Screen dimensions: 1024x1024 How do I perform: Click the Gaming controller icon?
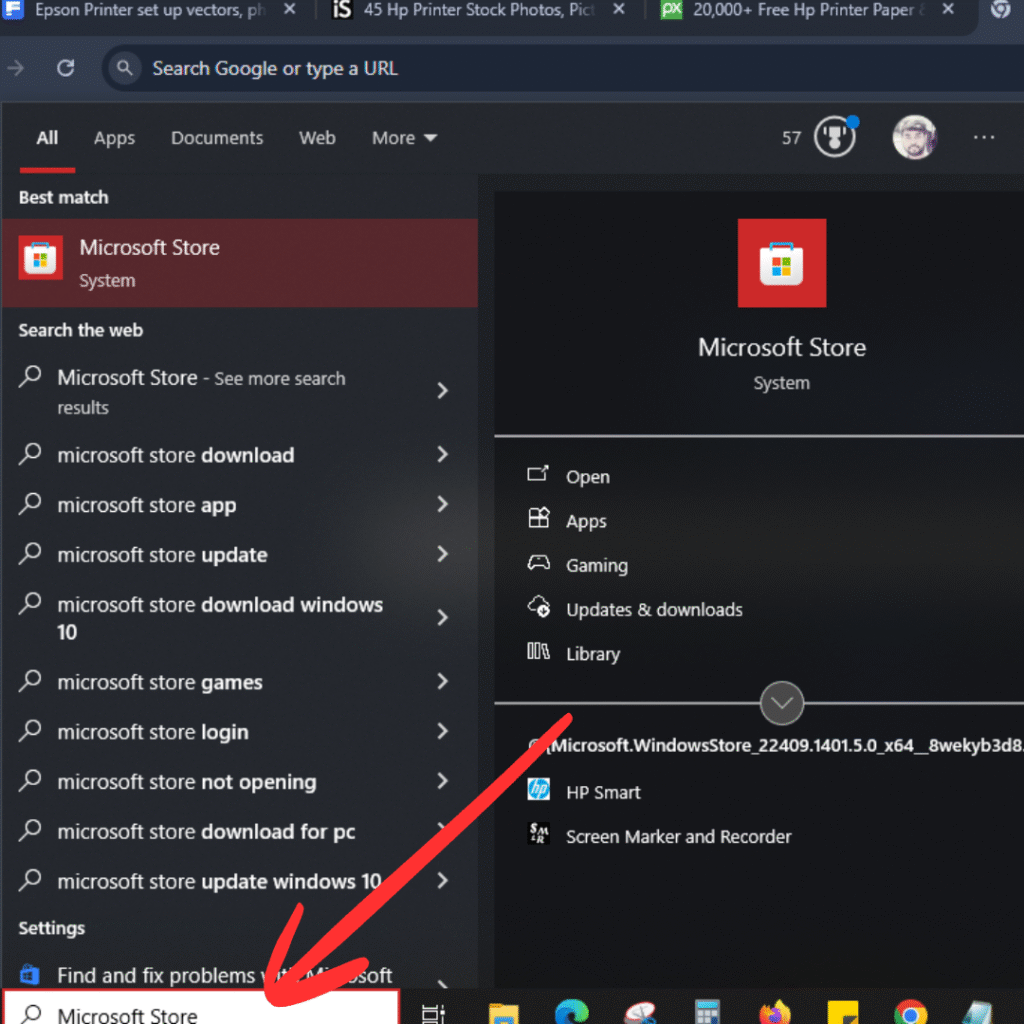pyautogui.click(x=538, y=562)
